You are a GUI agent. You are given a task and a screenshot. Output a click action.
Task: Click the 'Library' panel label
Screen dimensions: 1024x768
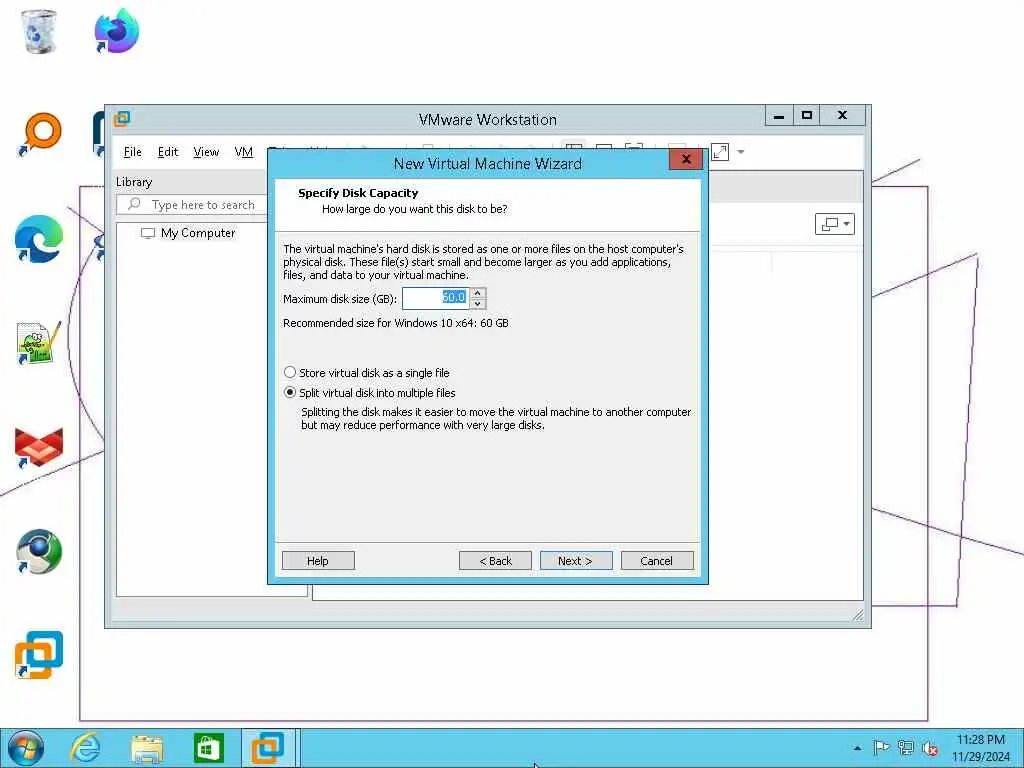pos(134,182)
